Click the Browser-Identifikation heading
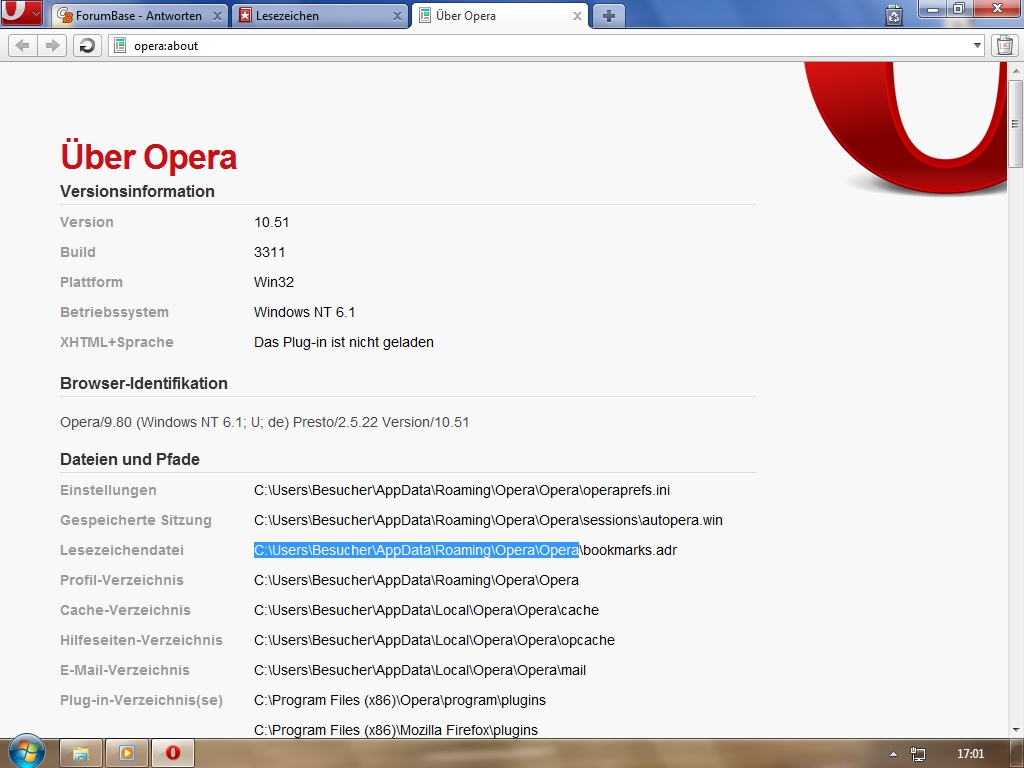This screenshot has height=768, width=1024. 144,383
